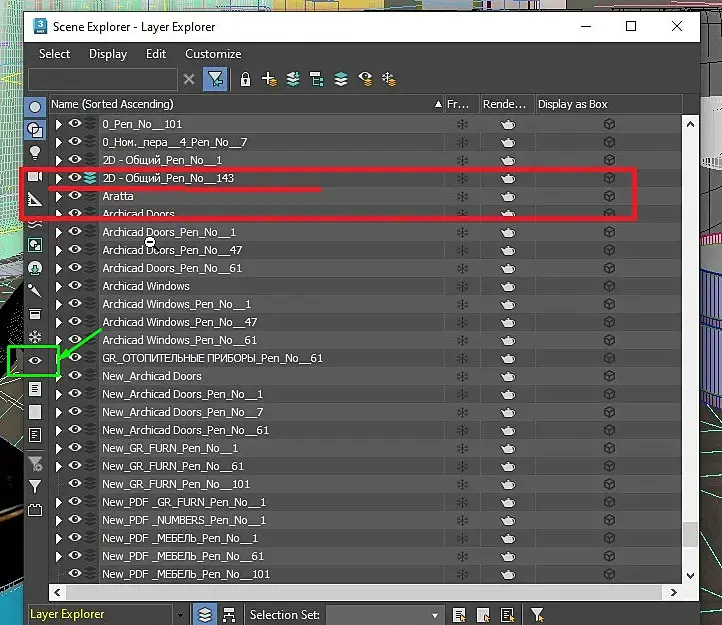
Task: Toggle eye icon for New_PDF _МЕБЕЛЬ_Pen_No__61
Action: coord(75,555)
